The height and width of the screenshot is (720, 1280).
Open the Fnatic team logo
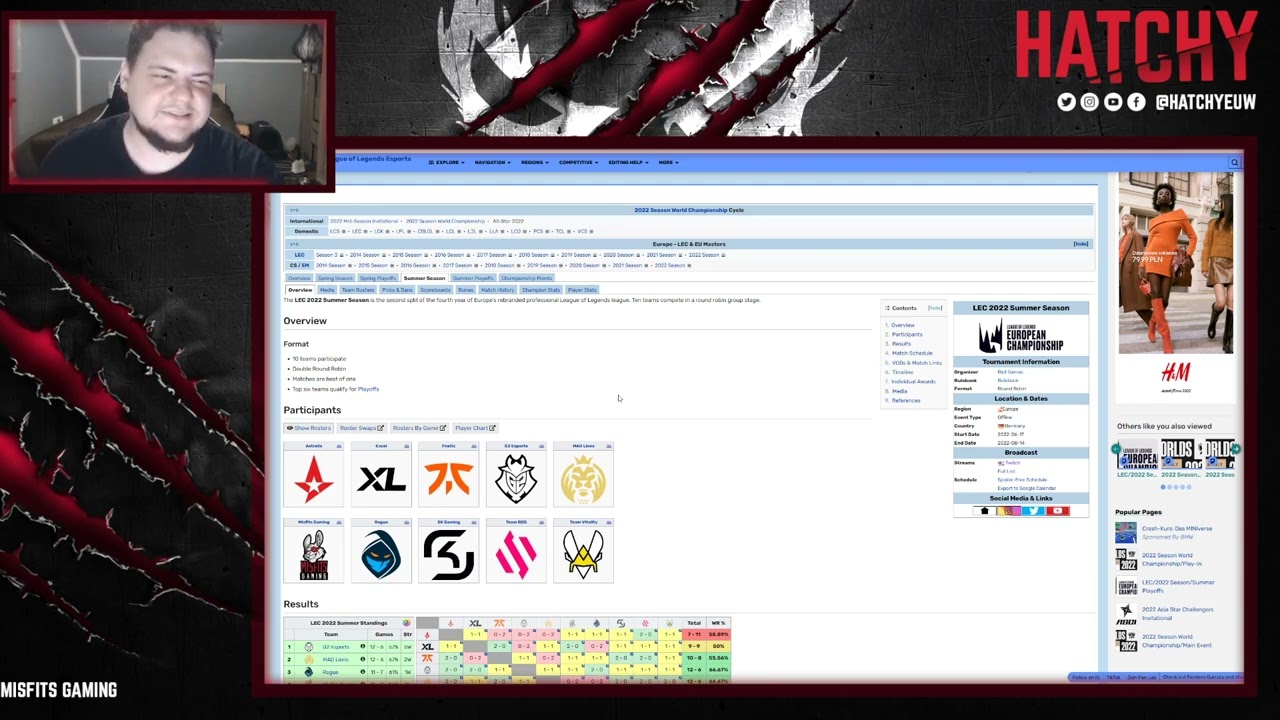[x=449, y=479]
